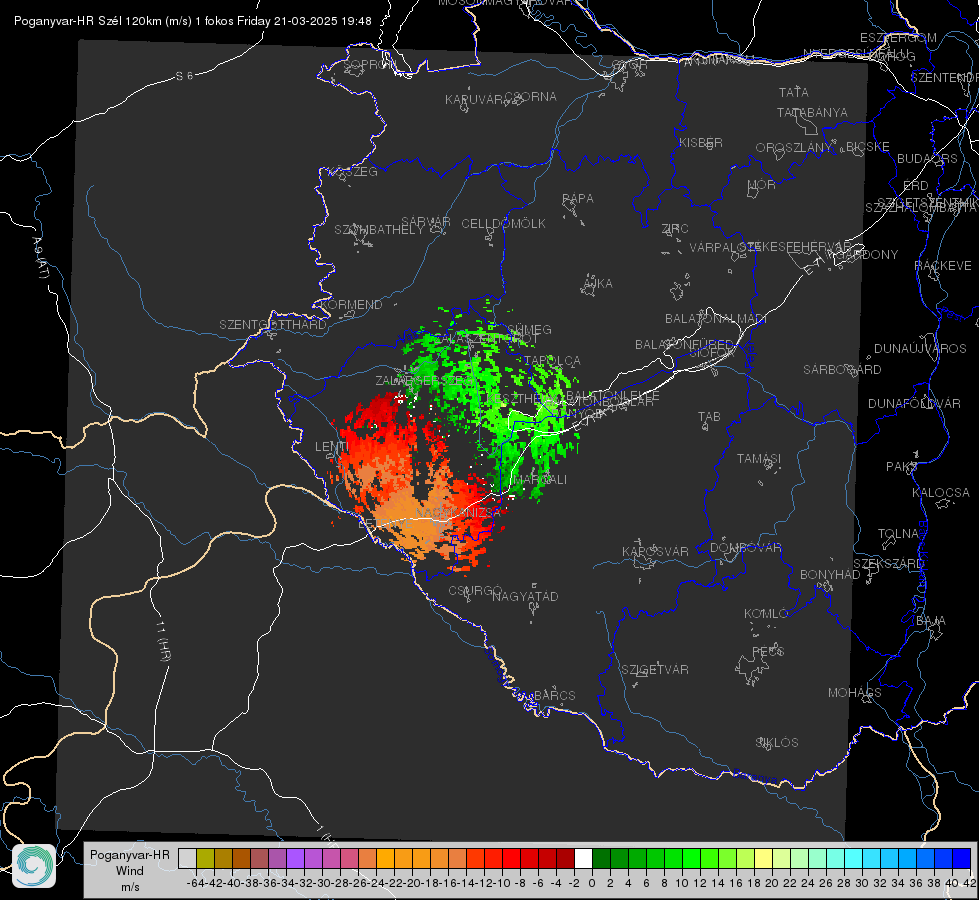Click the BONYHAD town label

pos(830,575)
